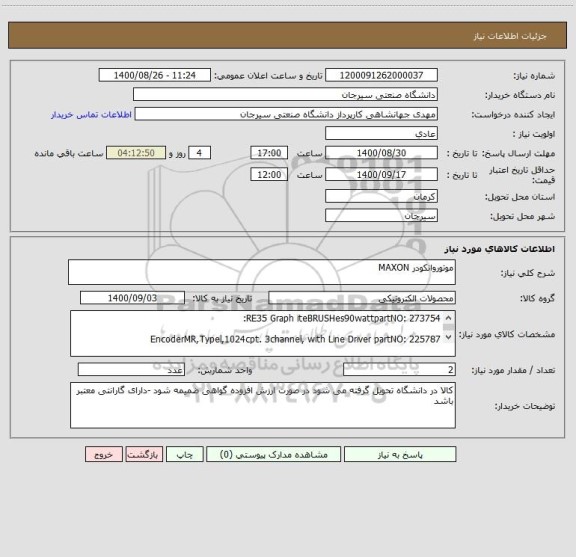
Task: Click the مهلت ارسال پاسخ label
Action: [x=518, y=153]
